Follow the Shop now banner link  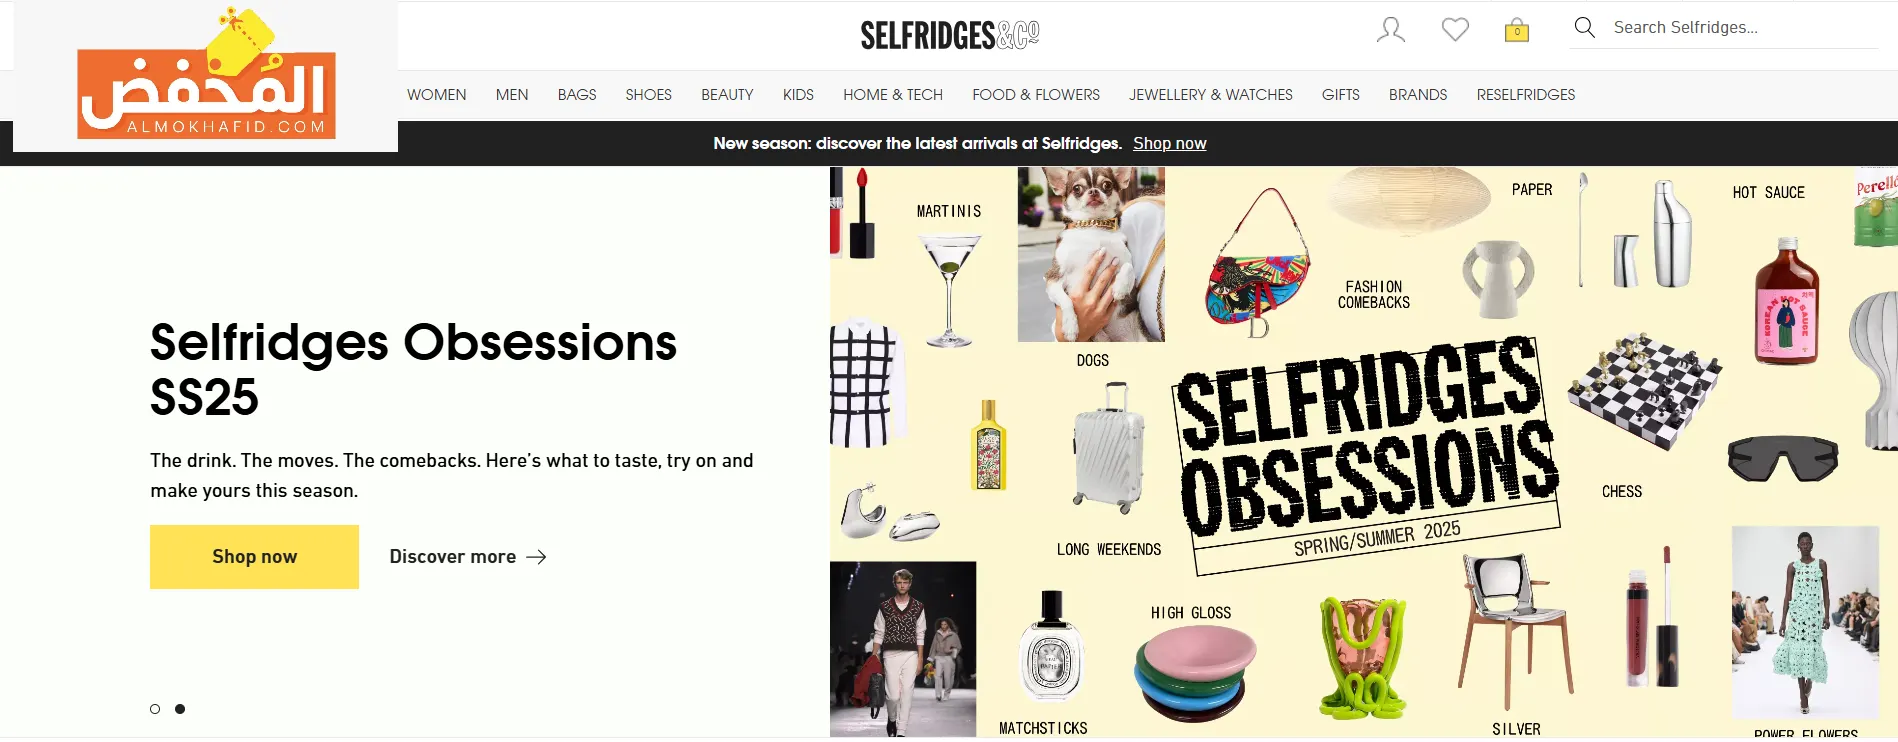(1170, 143)
